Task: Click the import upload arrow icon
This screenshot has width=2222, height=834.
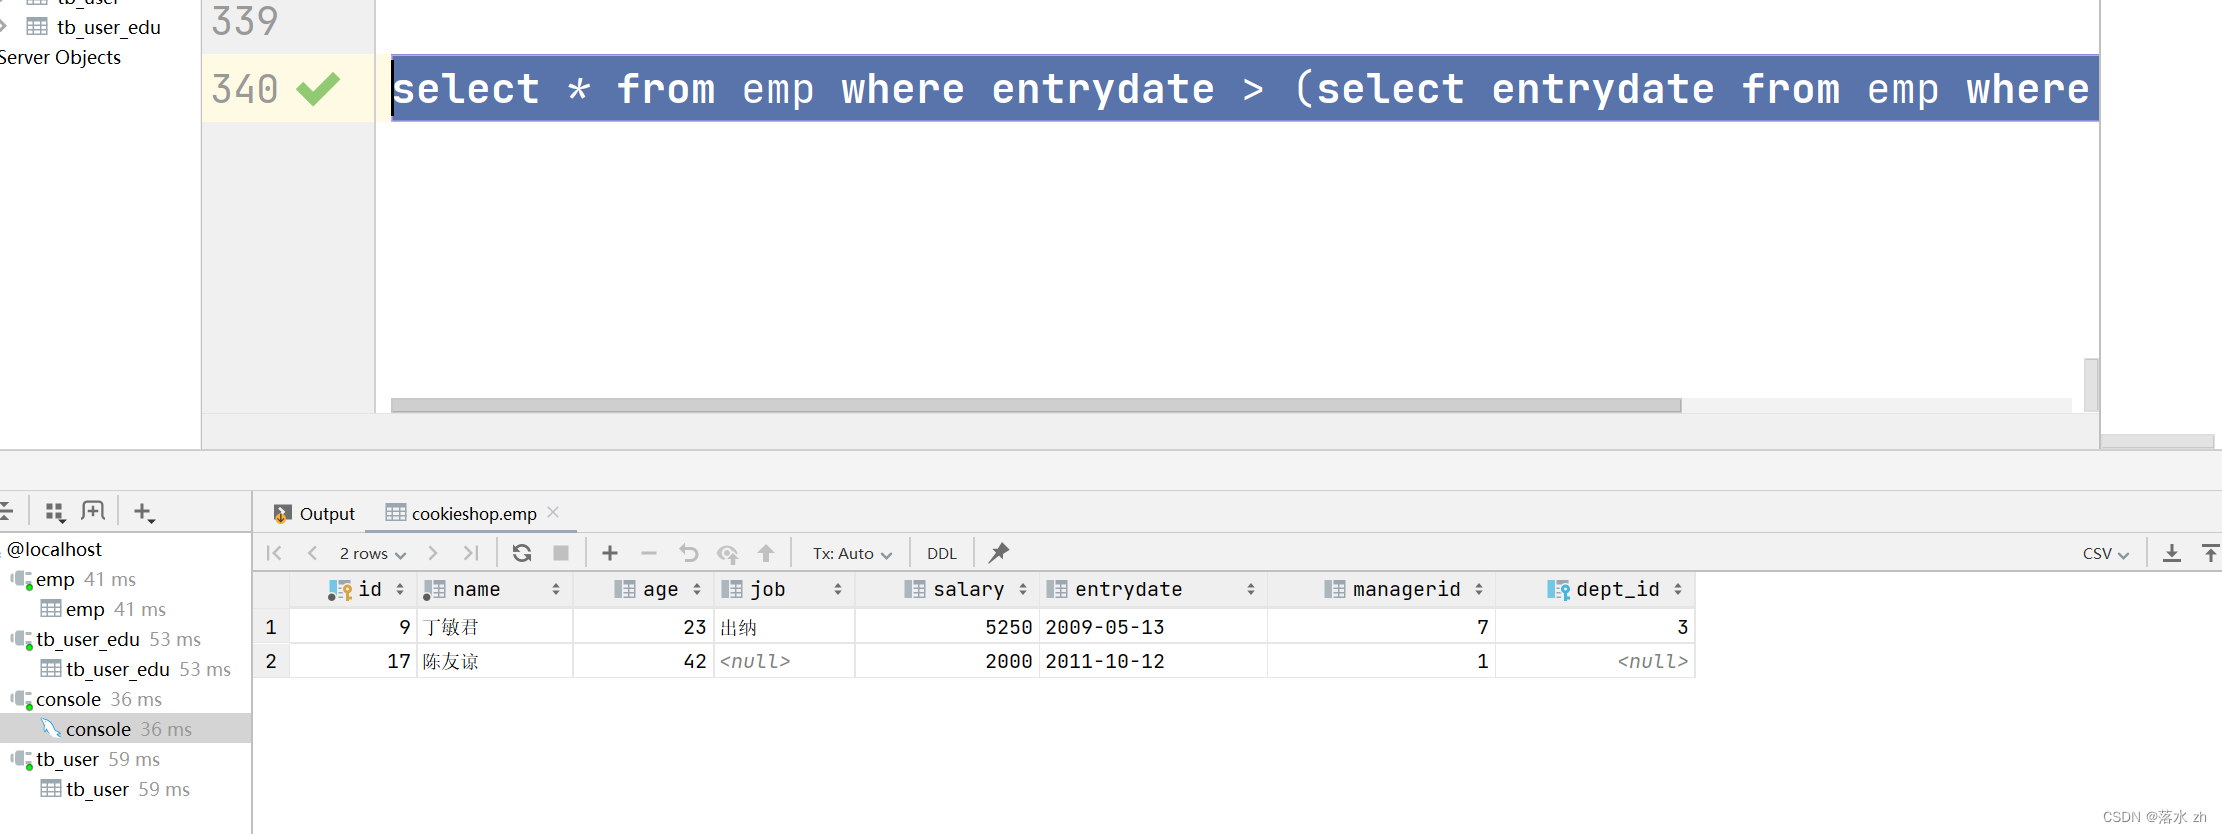Action: (2210, 553)
